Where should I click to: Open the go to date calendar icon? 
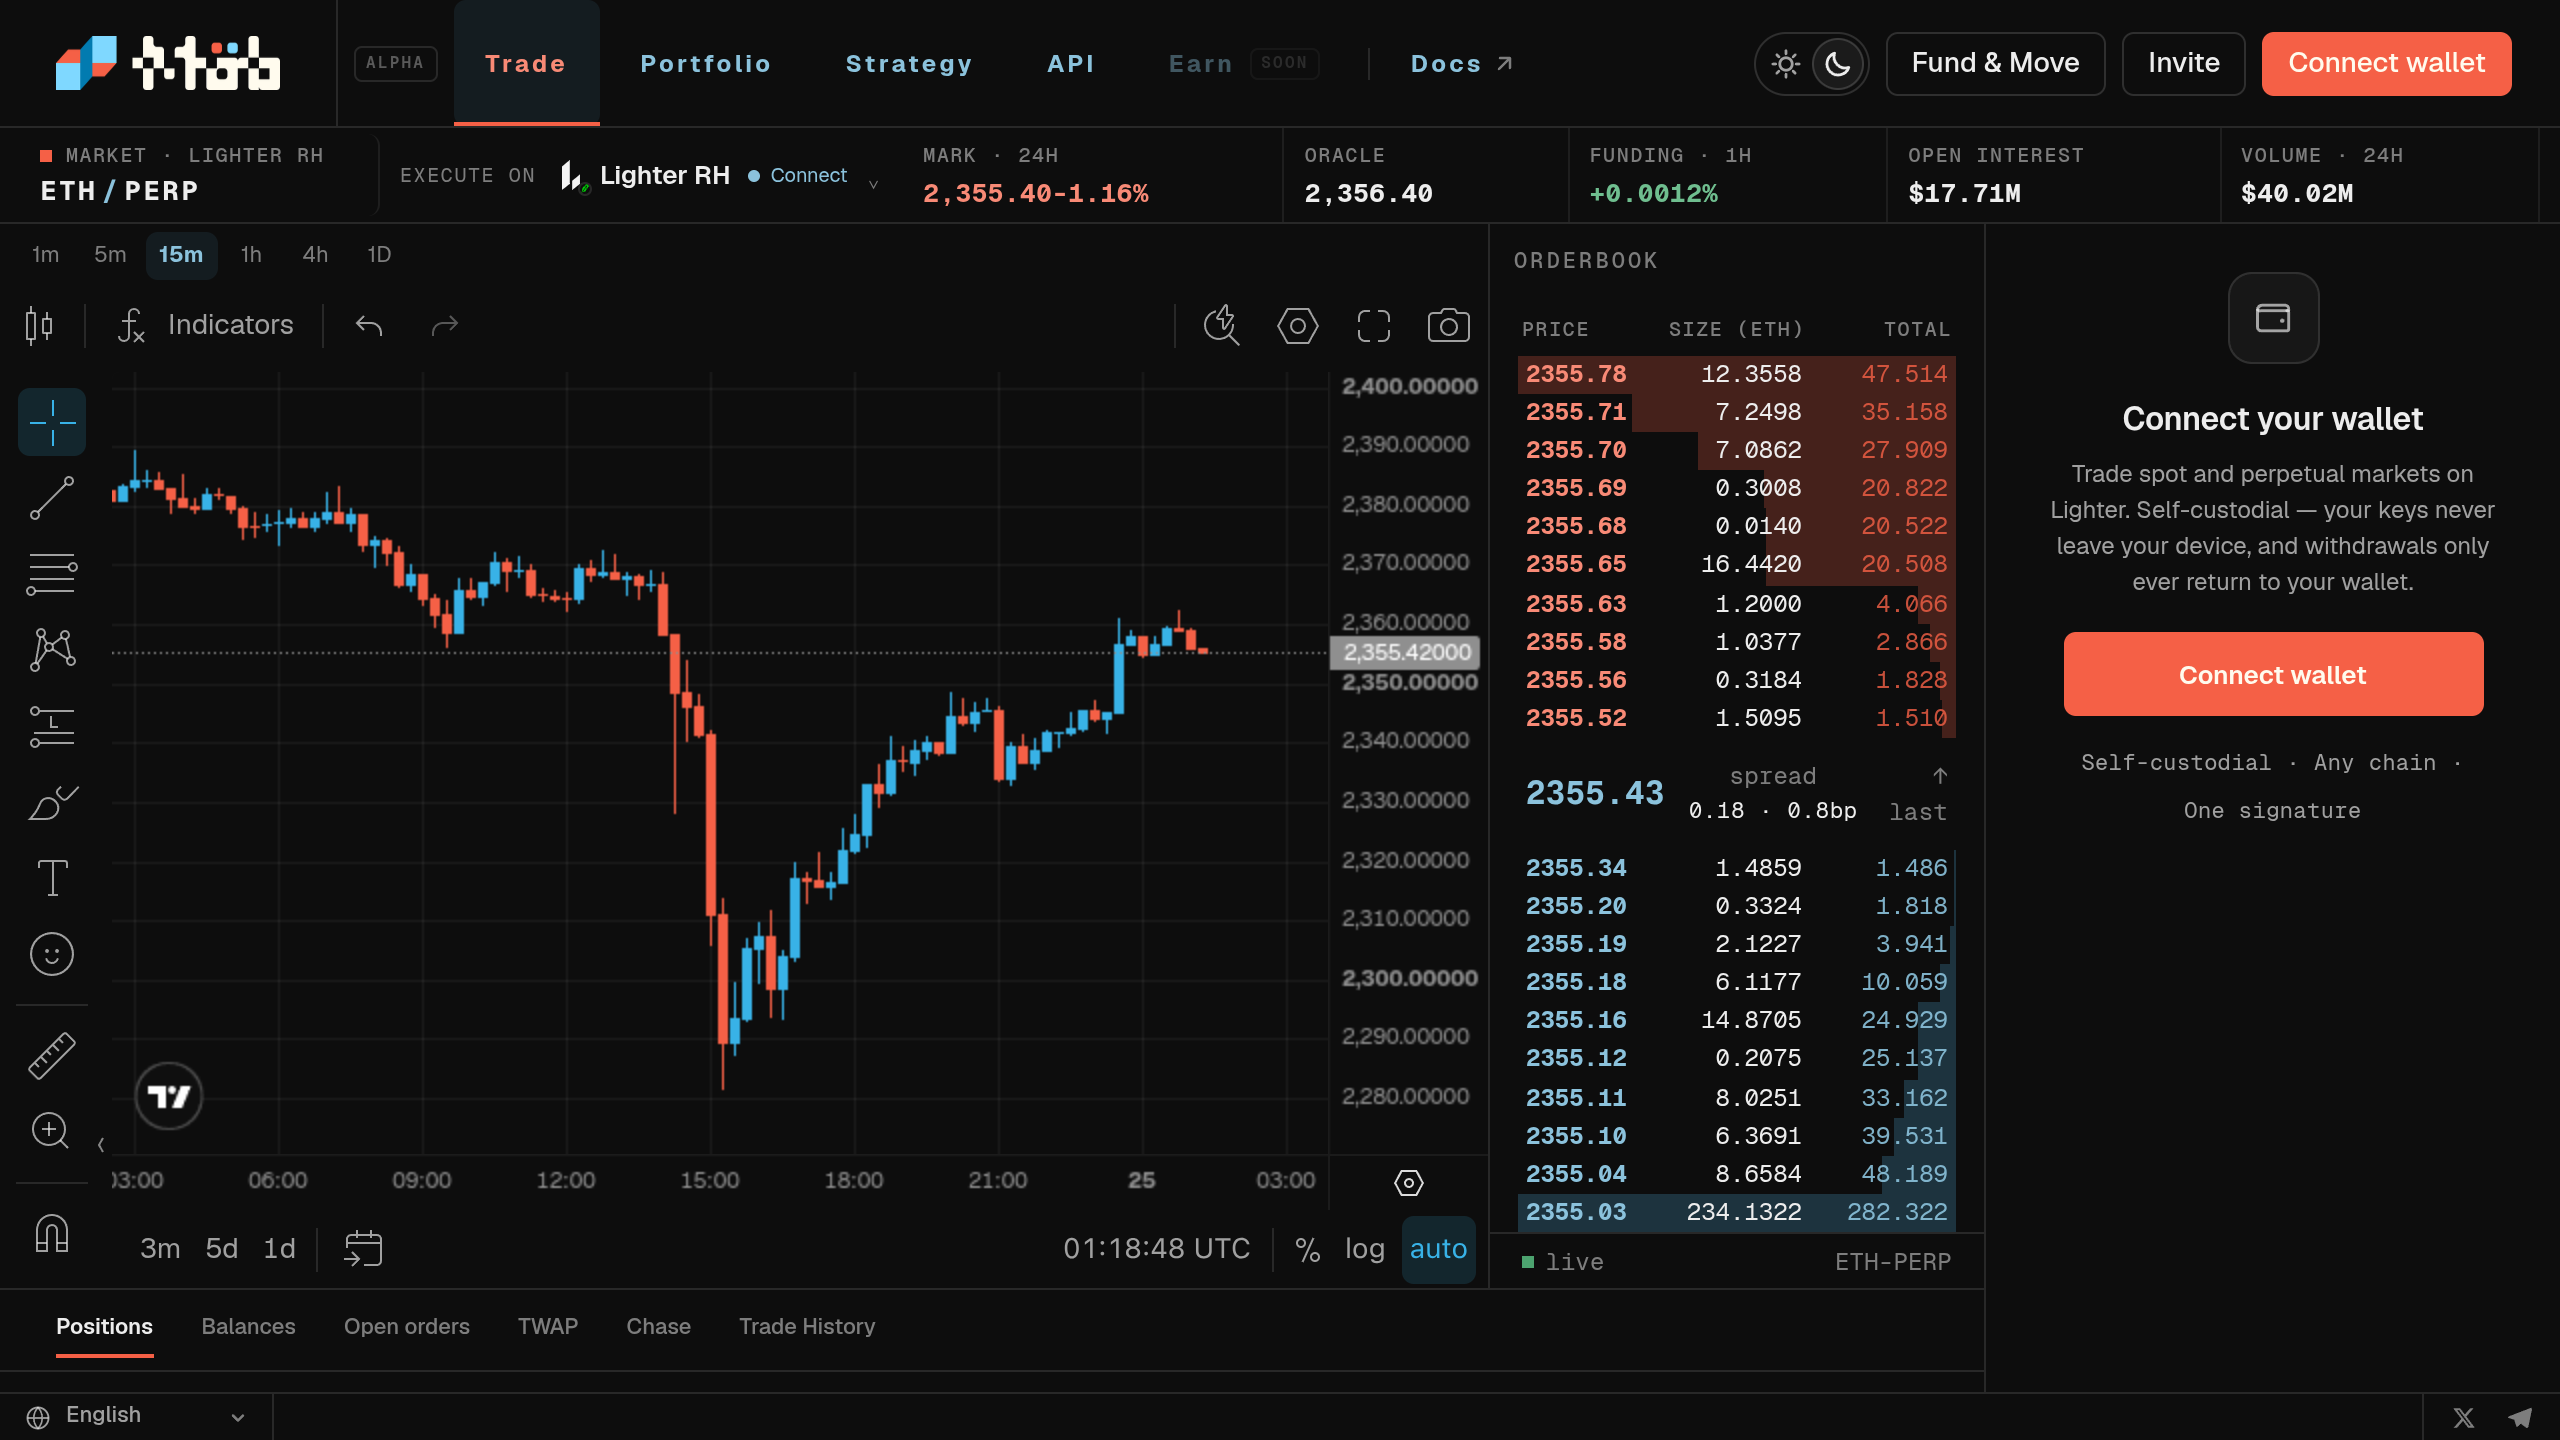(x=363, y=1249)
